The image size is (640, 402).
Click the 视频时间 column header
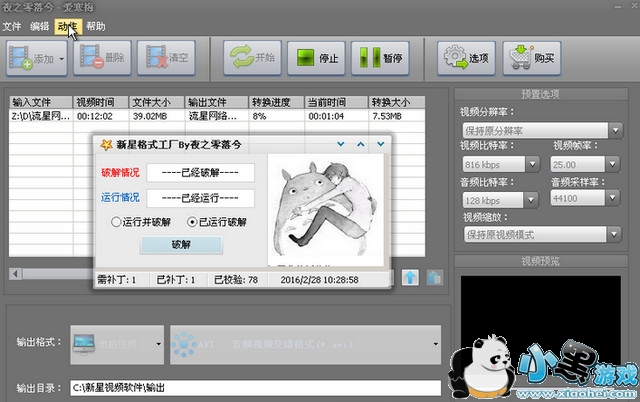(101, 102)
